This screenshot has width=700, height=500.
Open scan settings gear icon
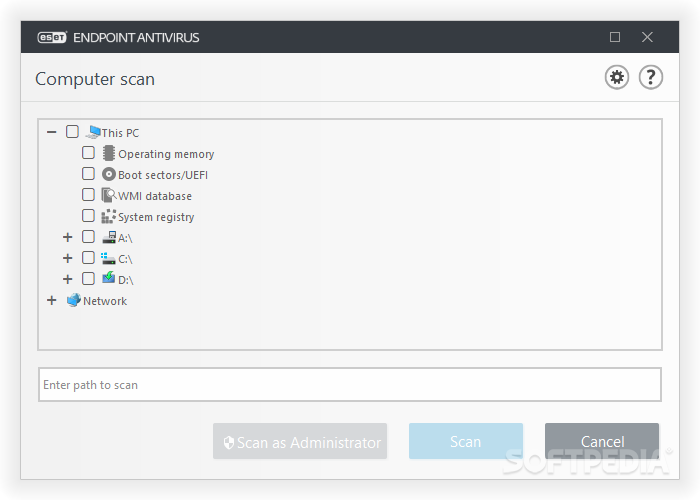[x=617, y=77]
